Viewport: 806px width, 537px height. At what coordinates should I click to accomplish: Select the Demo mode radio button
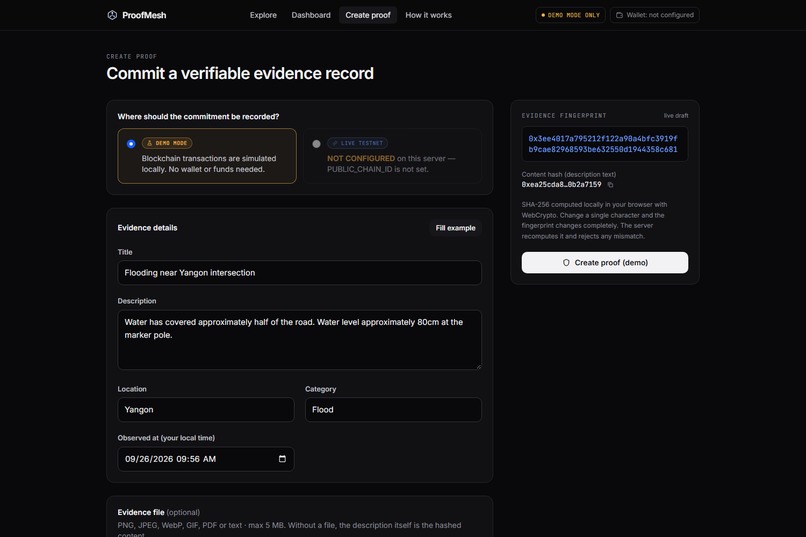point(131,144)
